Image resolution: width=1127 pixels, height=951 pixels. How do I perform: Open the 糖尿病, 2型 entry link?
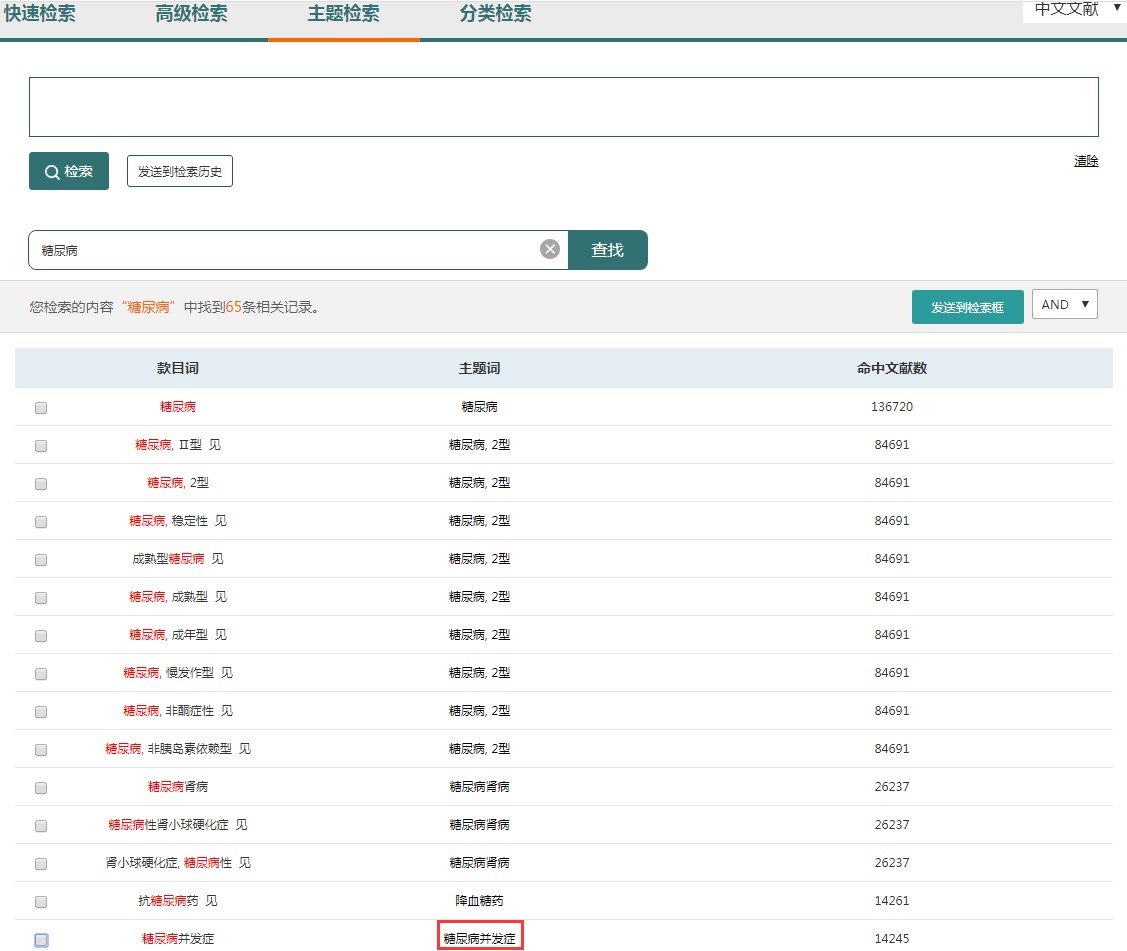[178, 483]
